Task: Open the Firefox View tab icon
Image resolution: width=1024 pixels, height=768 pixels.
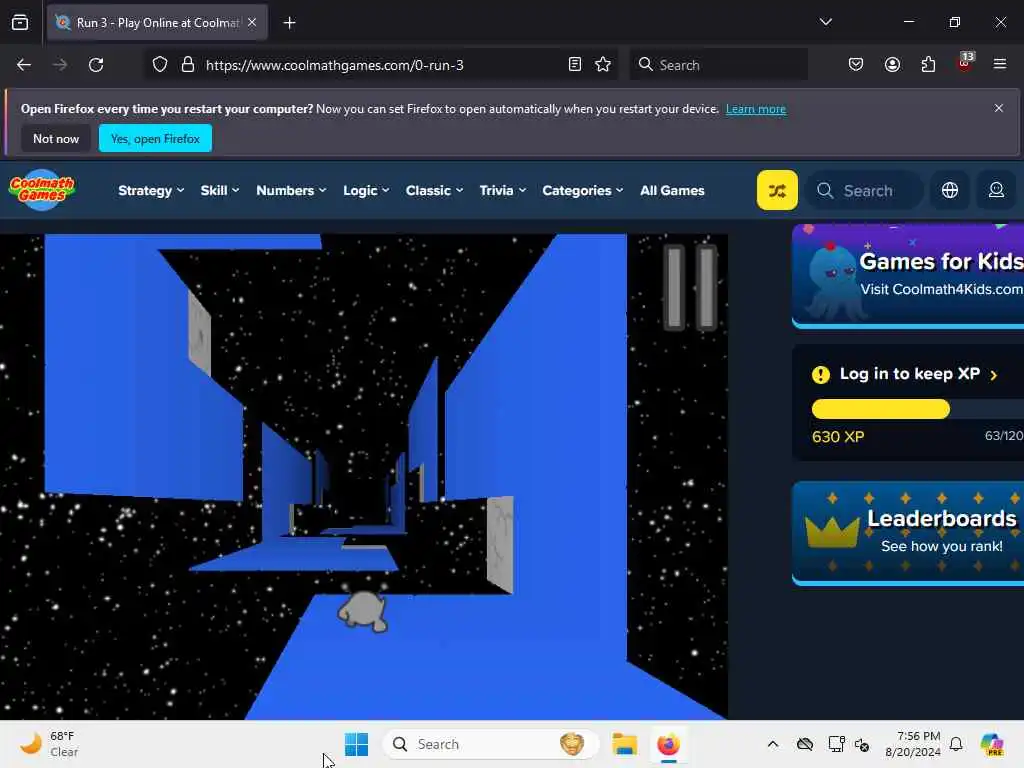Action: coord(20,23)
